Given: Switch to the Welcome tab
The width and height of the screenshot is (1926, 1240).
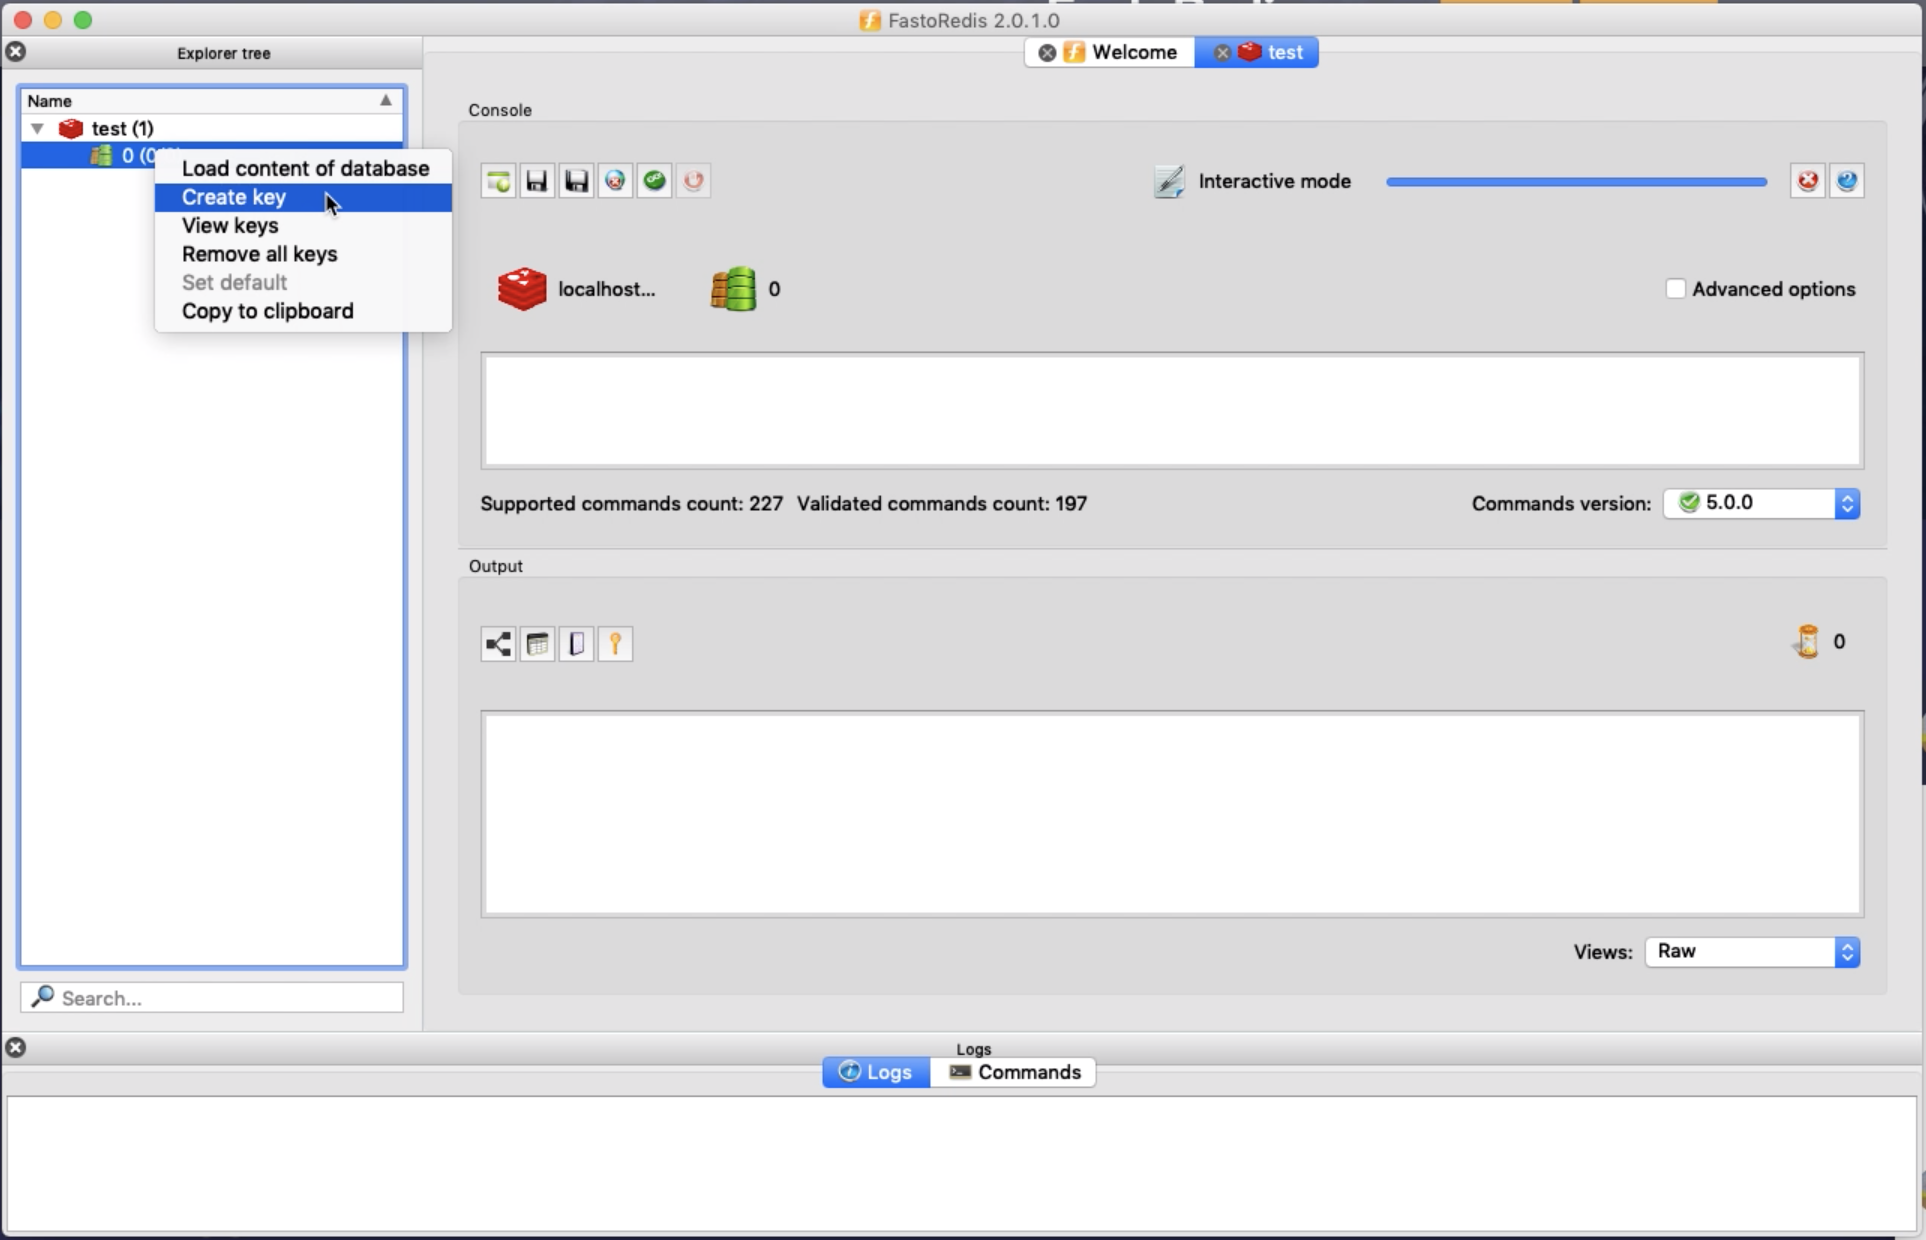Looking at the screenshot, I should [x=1110, y=53].
